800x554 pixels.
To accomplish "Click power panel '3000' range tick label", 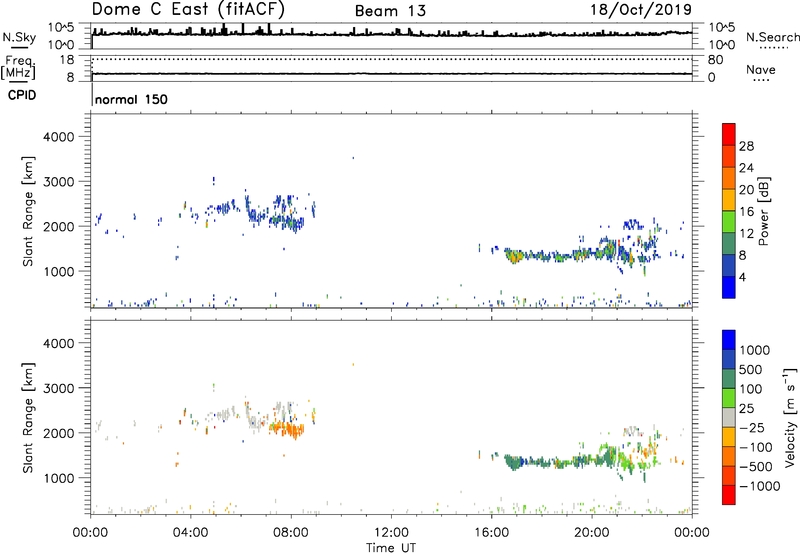I will (58, 182).
